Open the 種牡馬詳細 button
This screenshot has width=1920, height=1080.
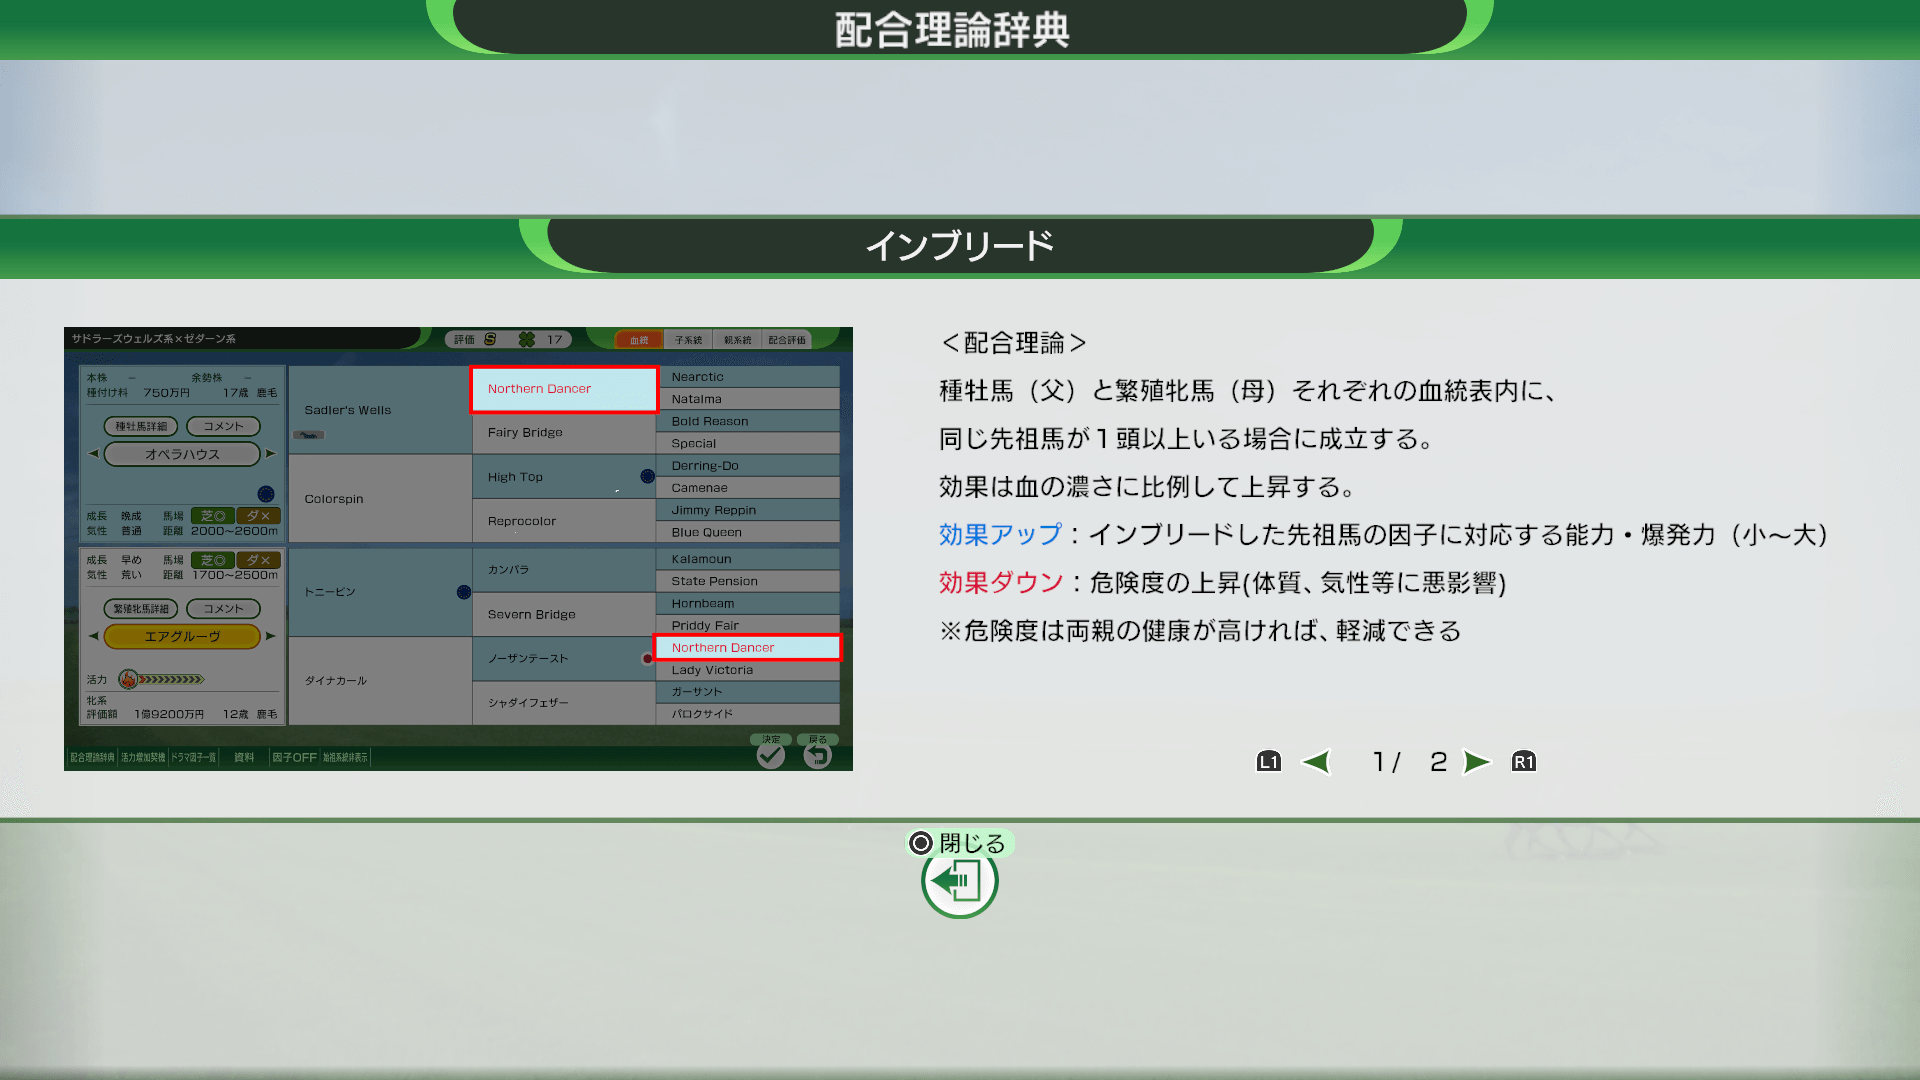(141, 426)
